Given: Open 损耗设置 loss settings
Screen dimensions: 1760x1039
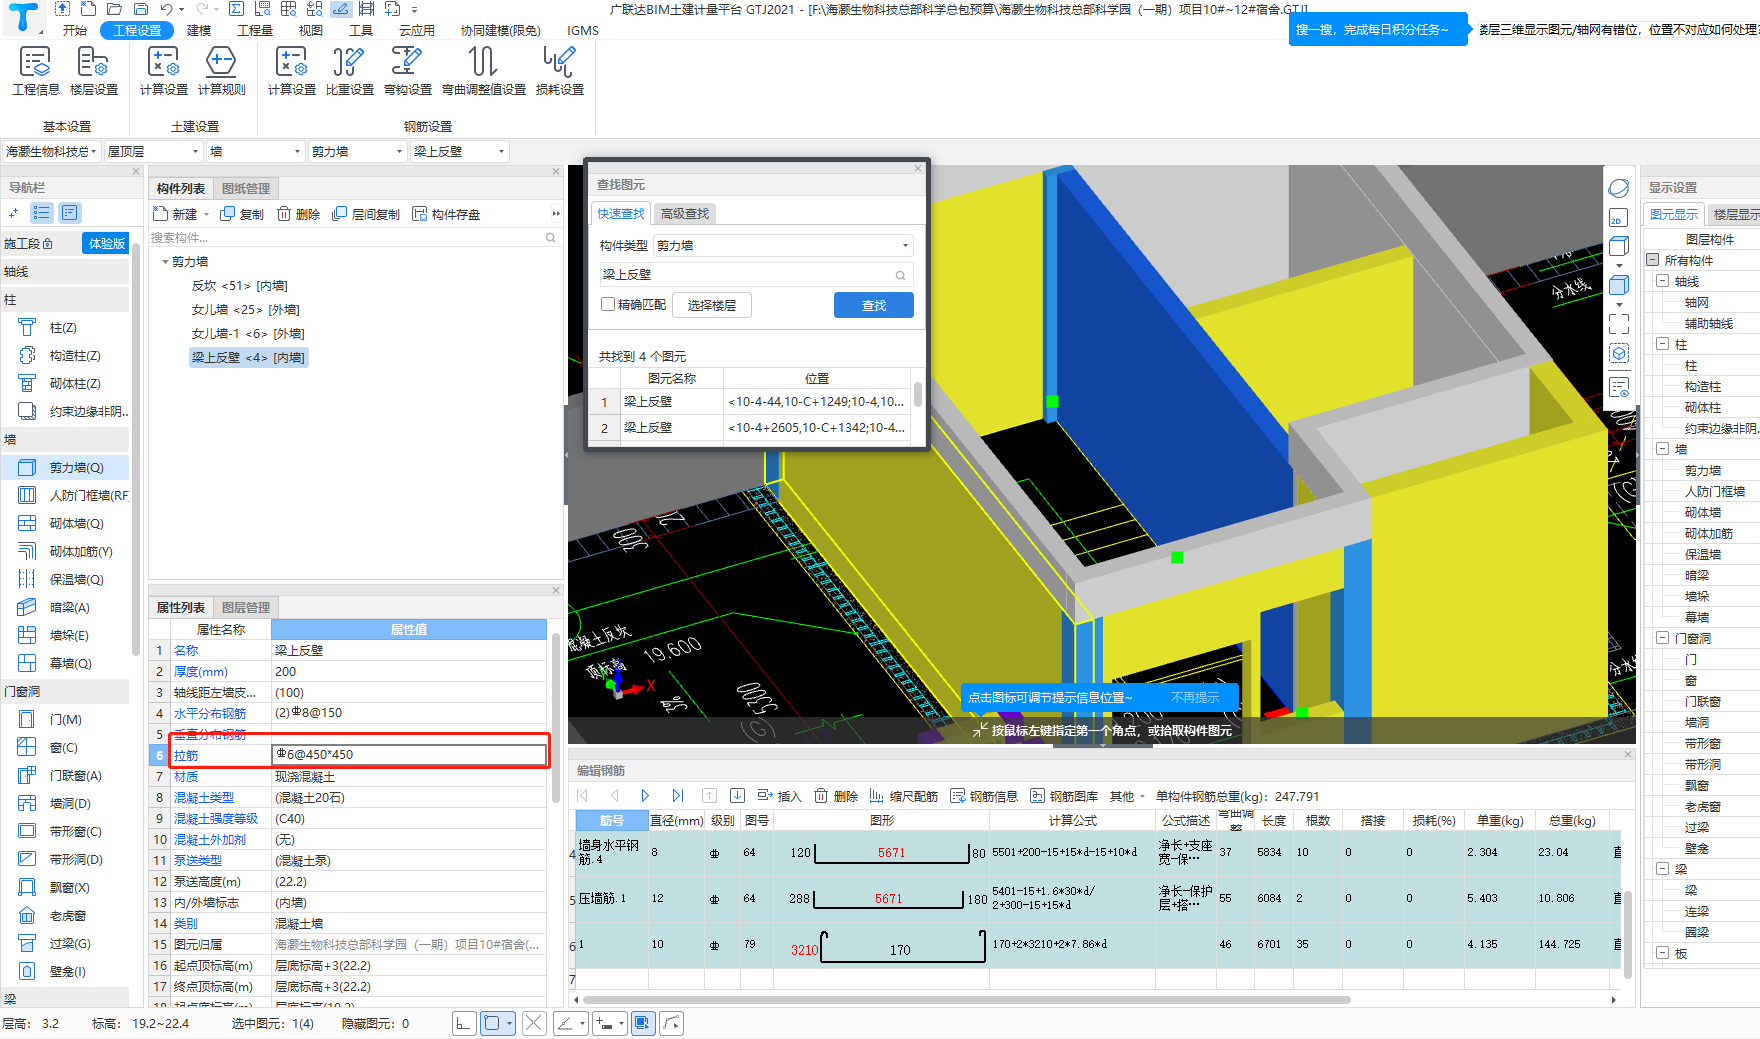Looking at the screenshot, I should tap(559, 71).
